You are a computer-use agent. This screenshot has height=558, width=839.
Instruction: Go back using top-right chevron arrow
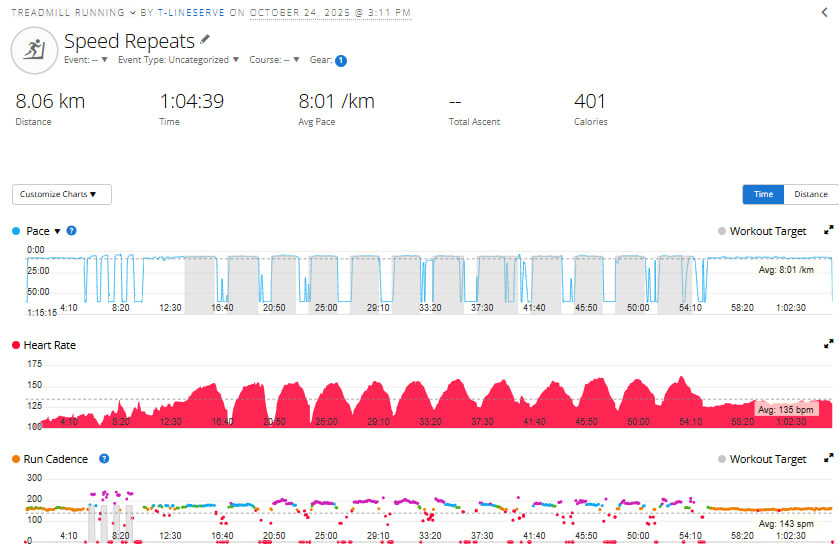coord(825,12)
